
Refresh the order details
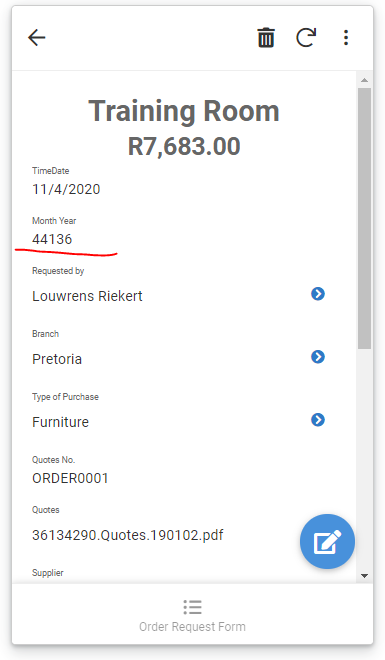click(306, 37)
